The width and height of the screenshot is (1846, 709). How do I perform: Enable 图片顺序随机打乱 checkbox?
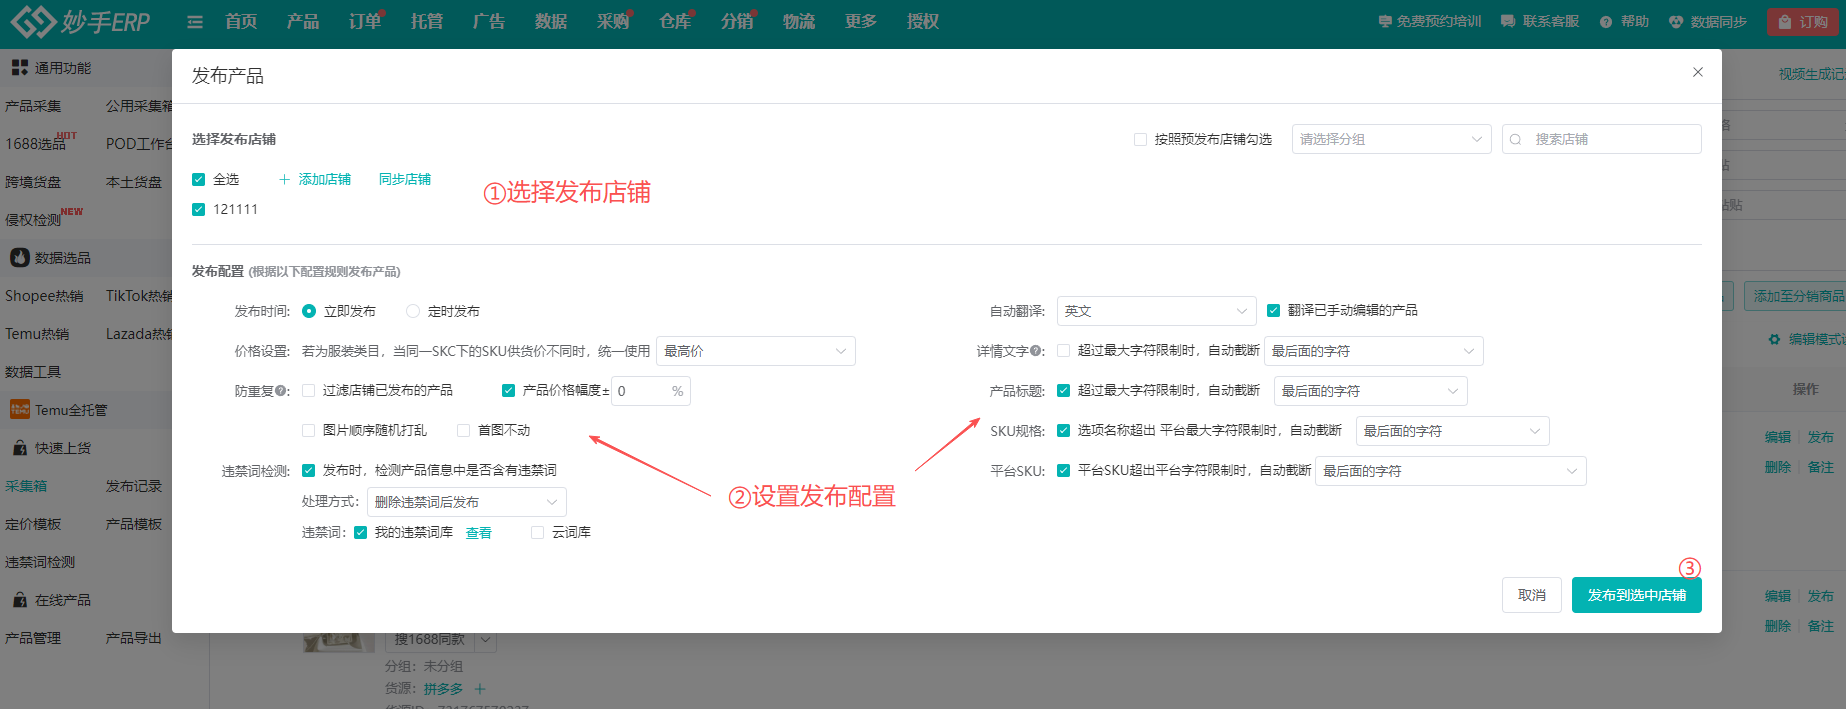coord(309,431)
